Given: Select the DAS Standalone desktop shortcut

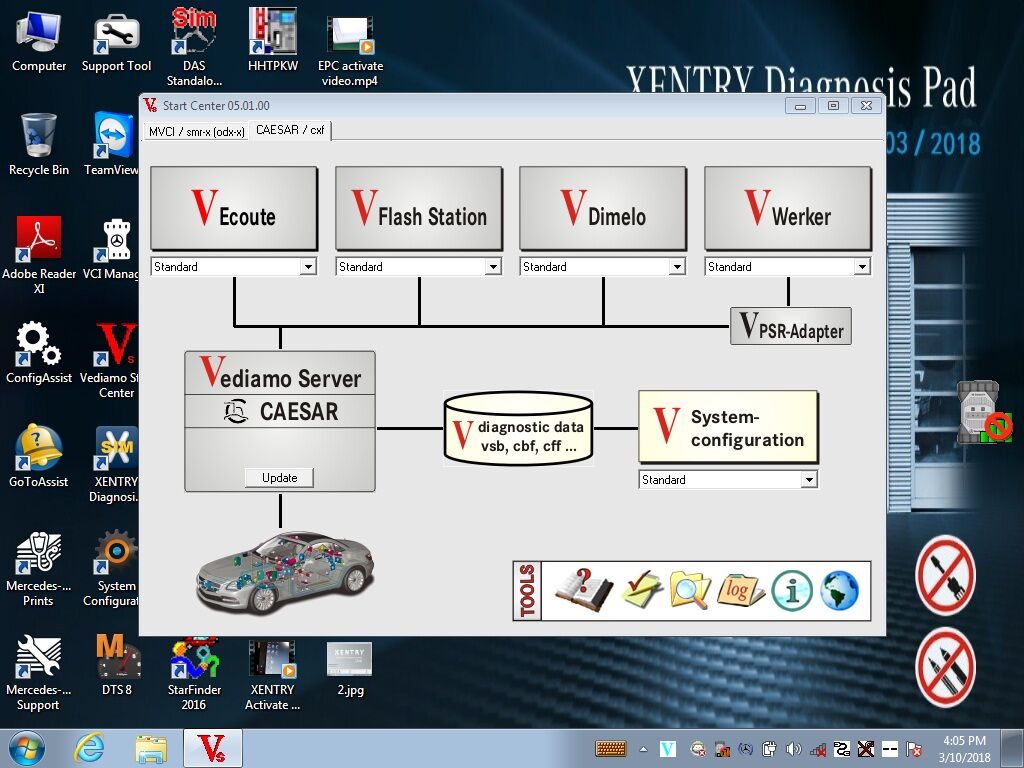Looking at the screenshot, I should (194, 47).
